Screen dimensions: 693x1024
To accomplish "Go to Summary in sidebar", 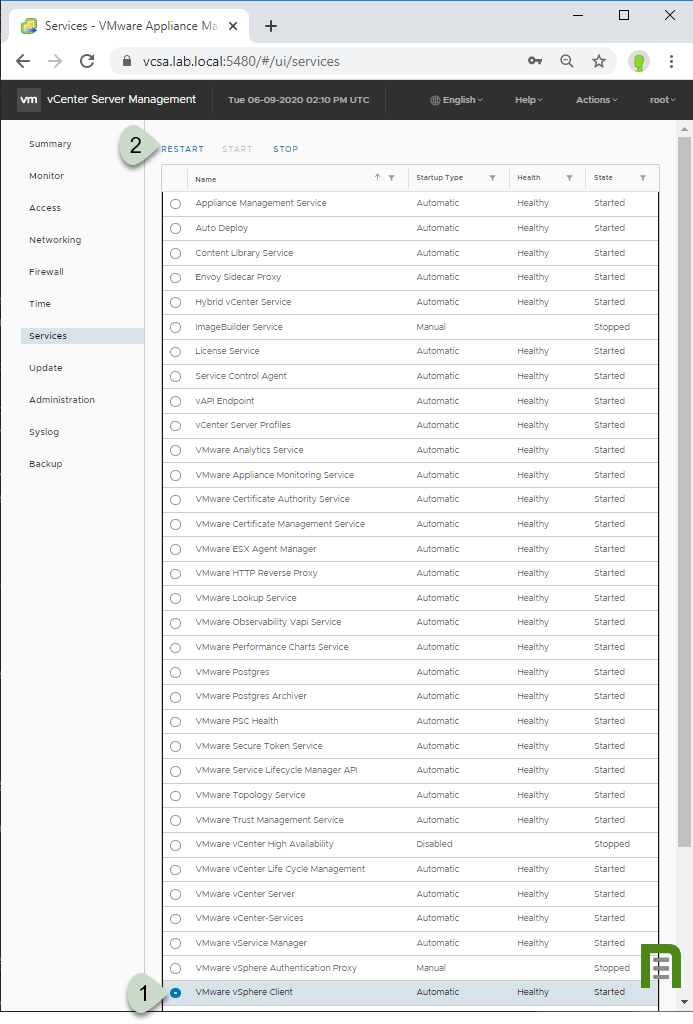I will [x=50, y=144].
